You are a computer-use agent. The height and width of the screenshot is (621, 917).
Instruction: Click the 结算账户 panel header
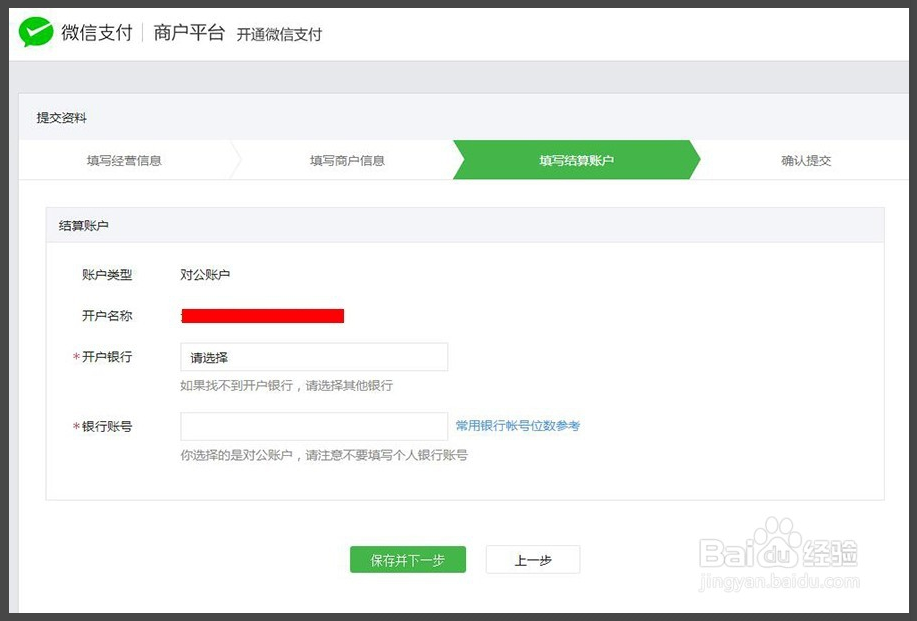click(84, 226)
